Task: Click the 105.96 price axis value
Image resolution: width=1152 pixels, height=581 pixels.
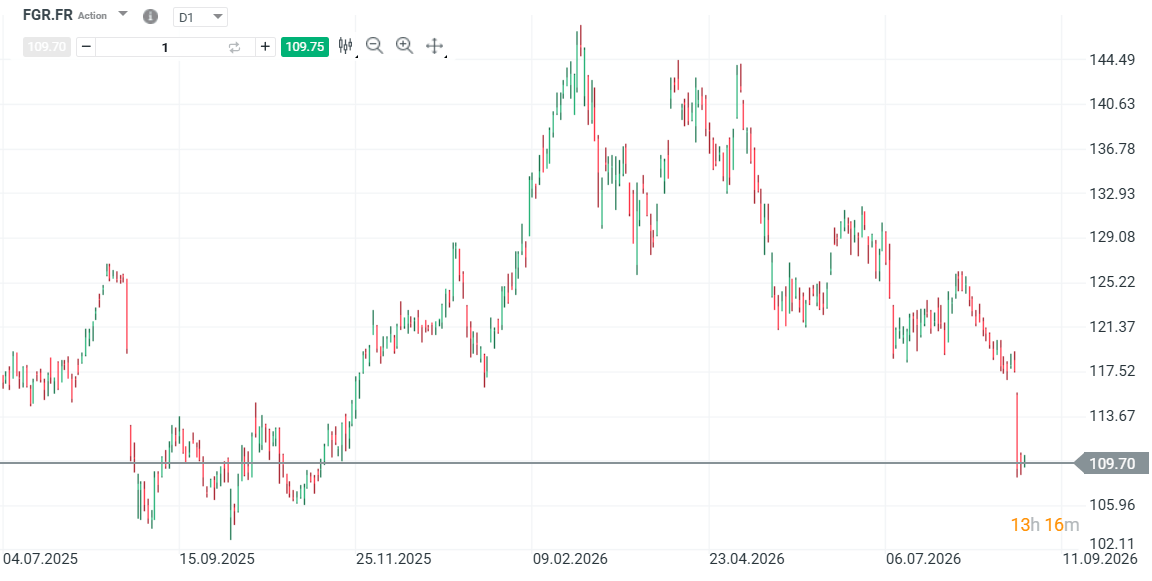Action: click(1112, 505)
